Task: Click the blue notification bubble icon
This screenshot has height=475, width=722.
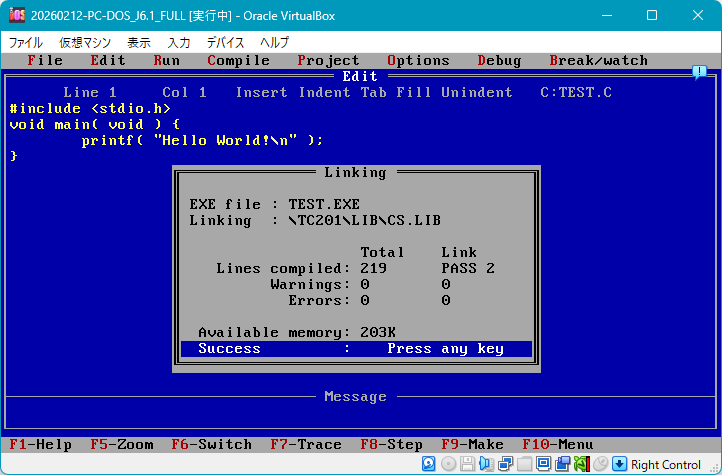Action: [x=699, y=72]
